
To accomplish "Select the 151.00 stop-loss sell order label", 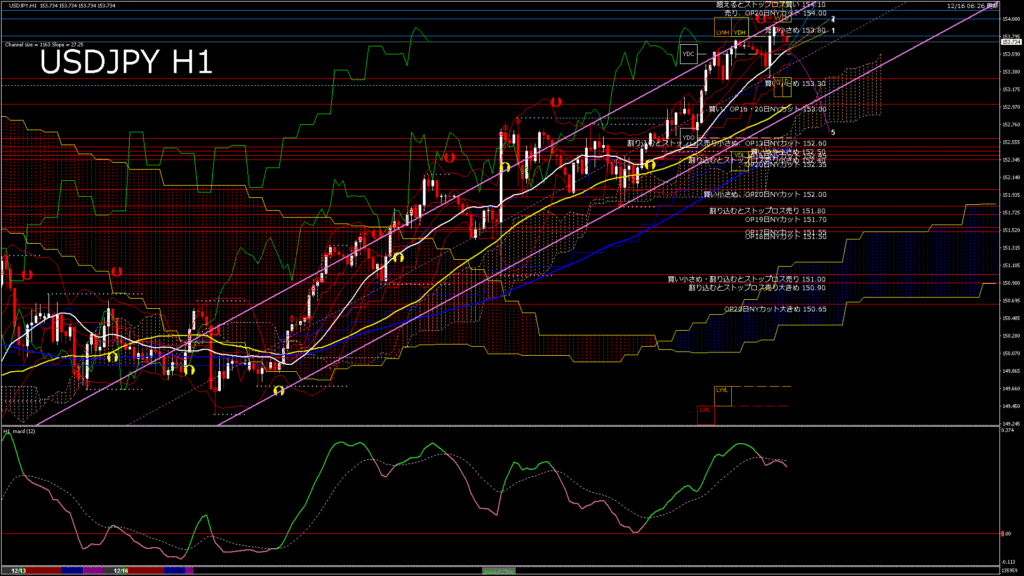I will [x=746, y=278].
